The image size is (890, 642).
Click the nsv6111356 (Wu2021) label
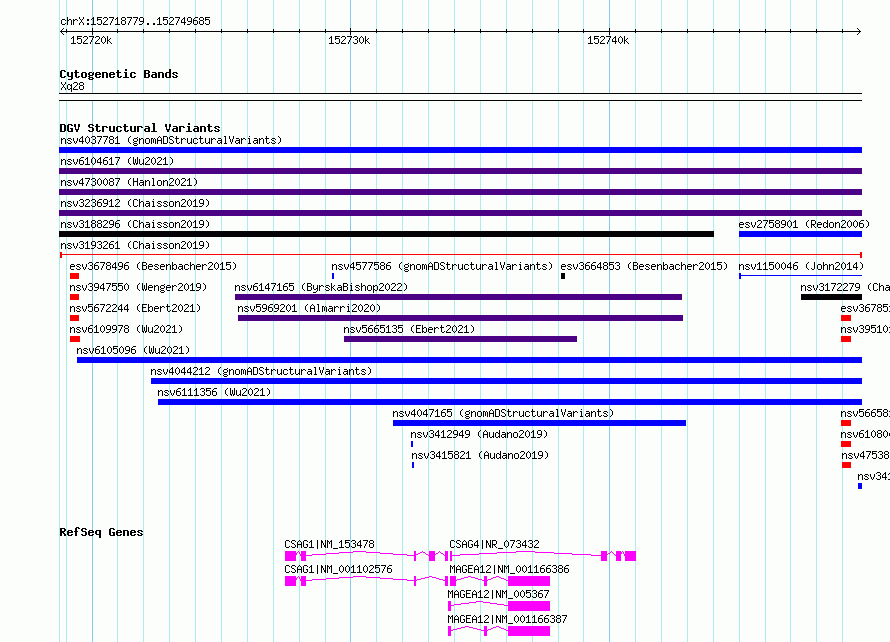click(x=214, y=392)
